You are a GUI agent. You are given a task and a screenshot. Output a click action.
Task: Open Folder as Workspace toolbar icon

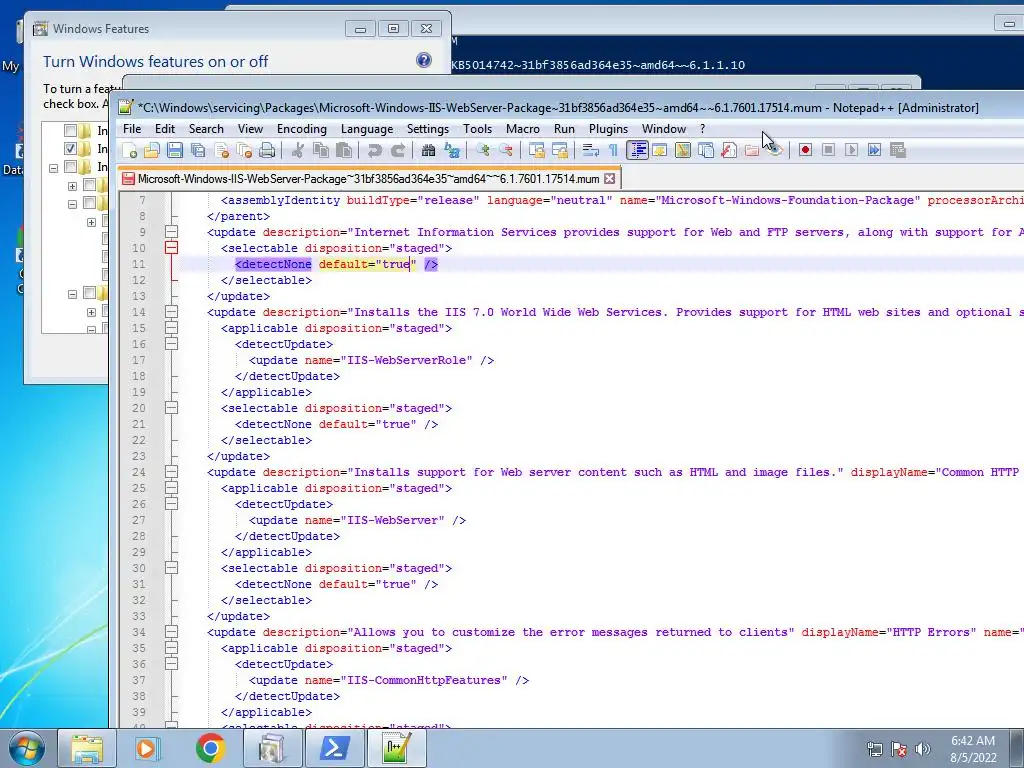click(752, 151)
